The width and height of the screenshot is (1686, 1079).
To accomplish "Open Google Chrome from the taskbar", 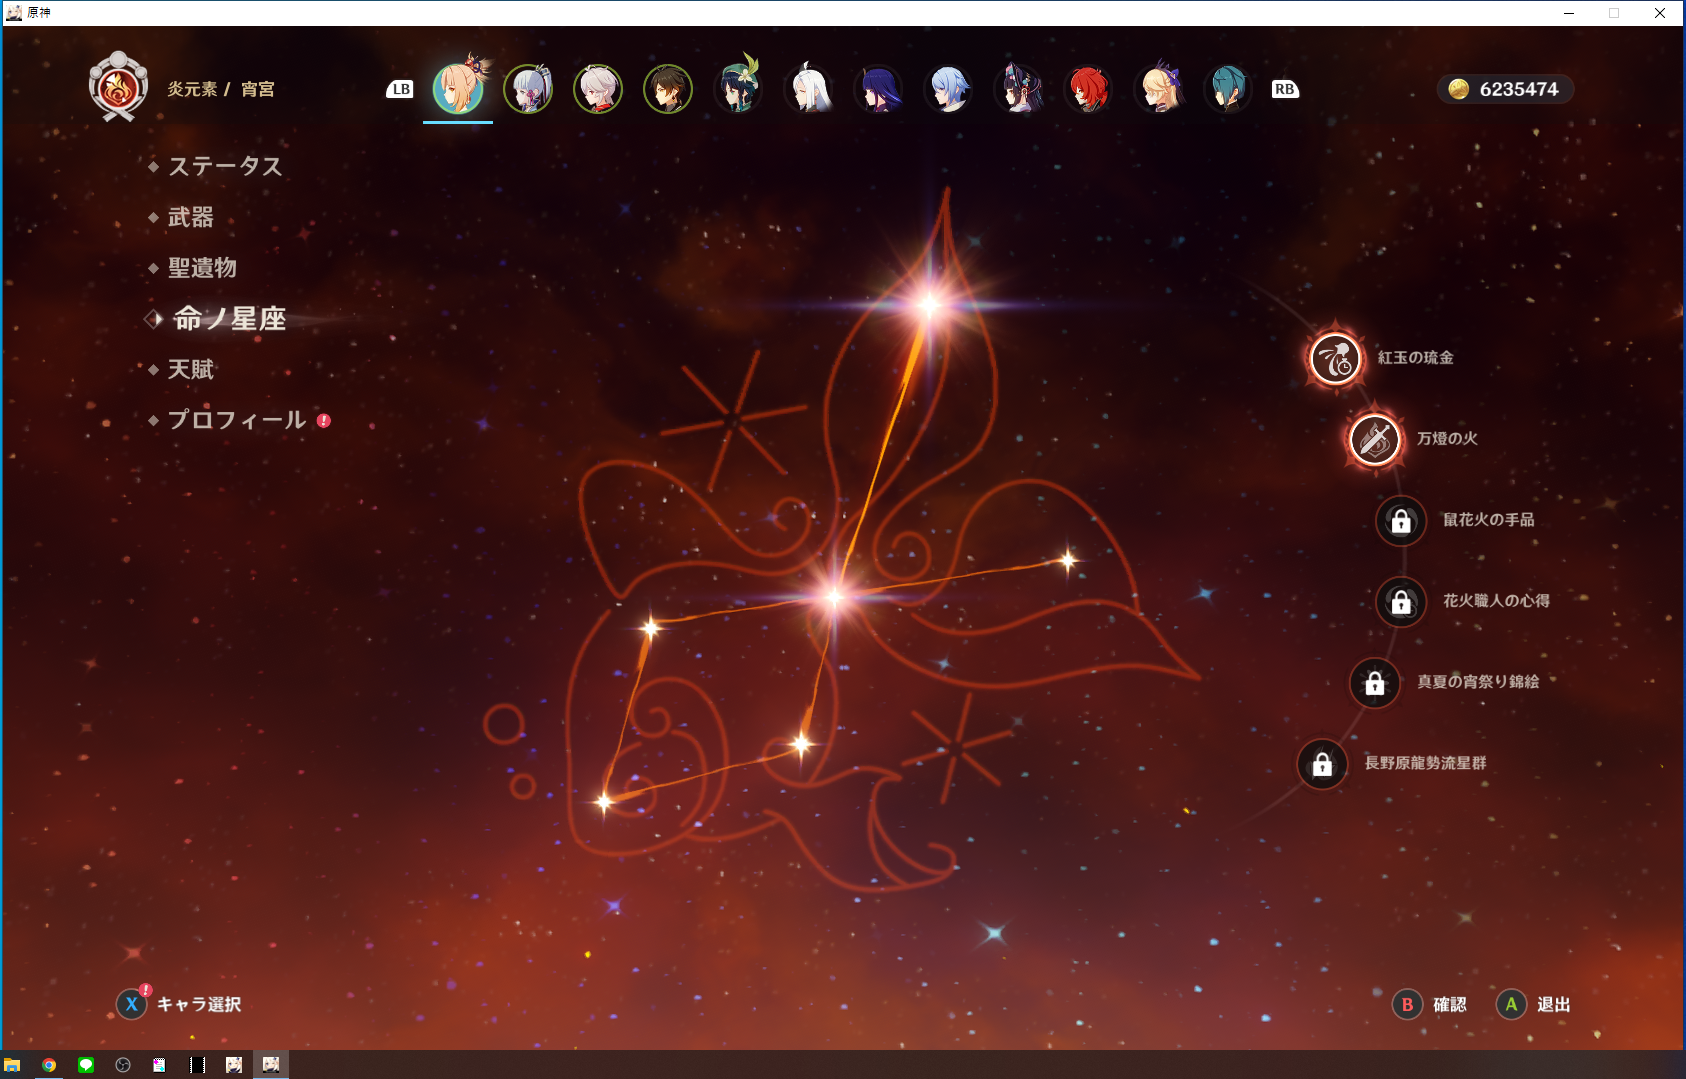I will (x=49, y=1065).
